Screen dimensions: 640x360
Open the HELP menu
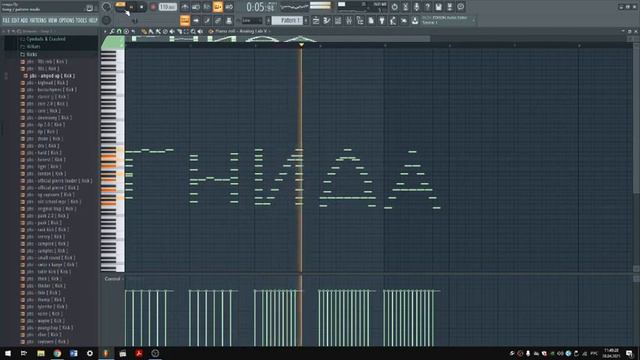coord(93,20)
